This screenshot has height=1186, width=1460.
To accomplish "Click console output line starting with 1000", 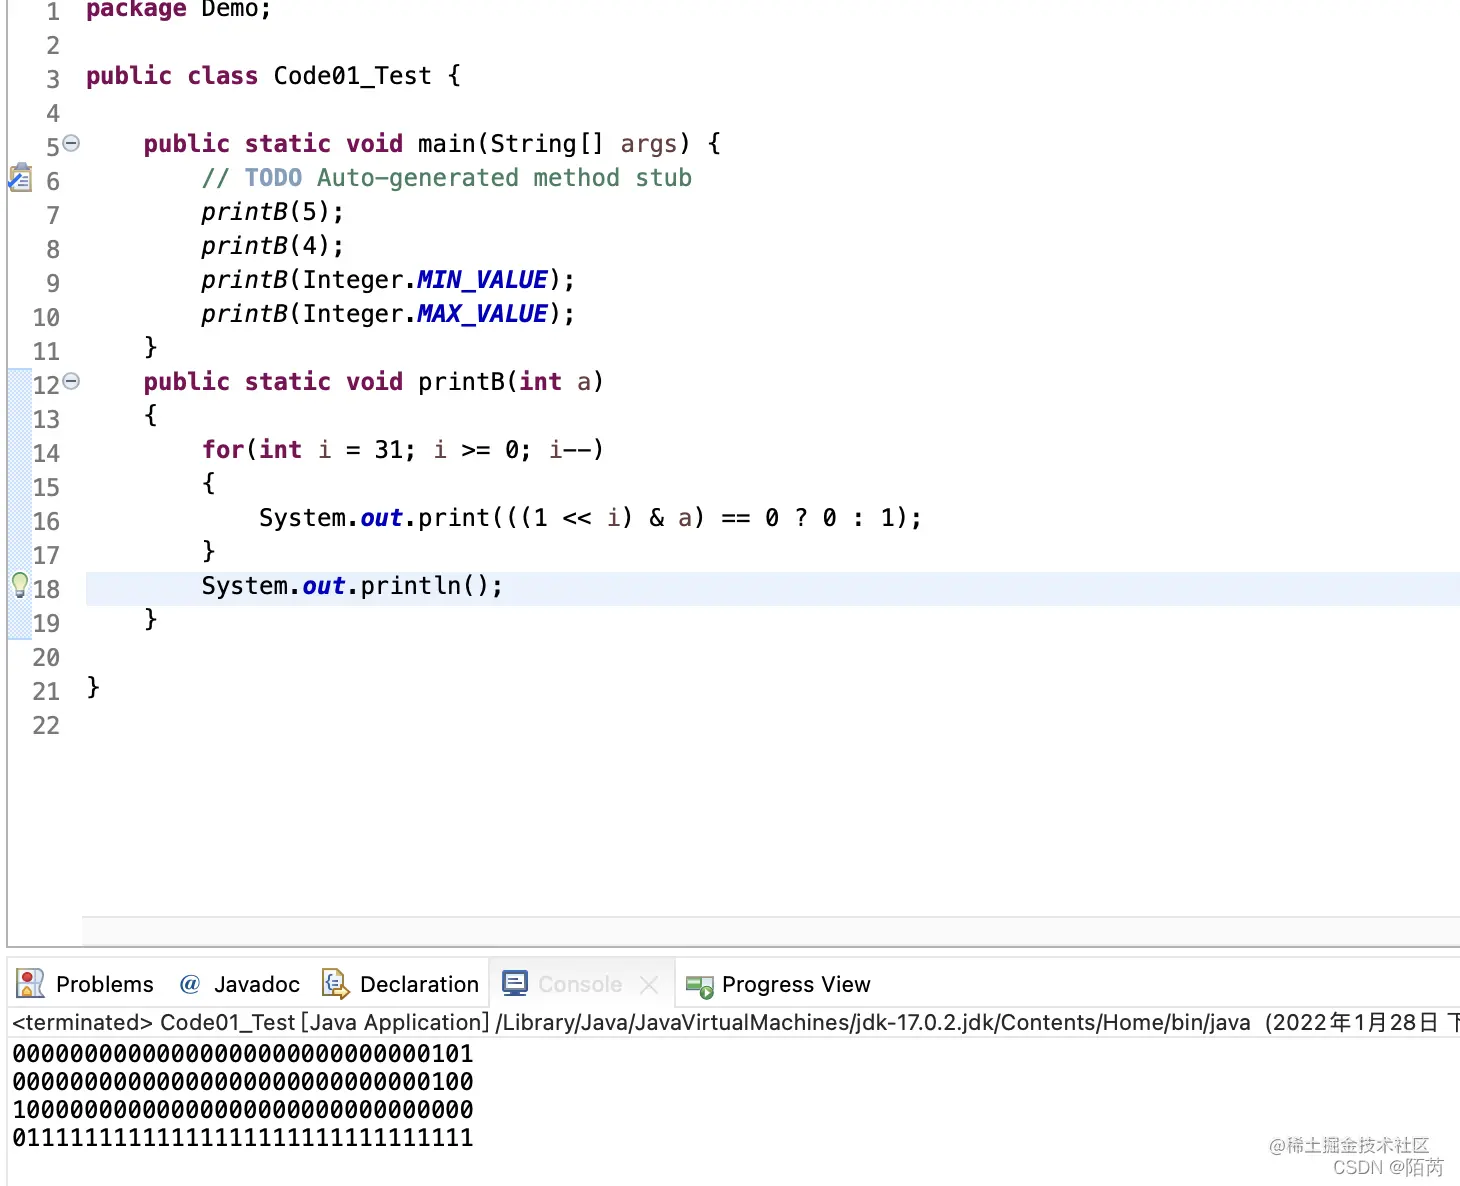I will (243, 1110).
